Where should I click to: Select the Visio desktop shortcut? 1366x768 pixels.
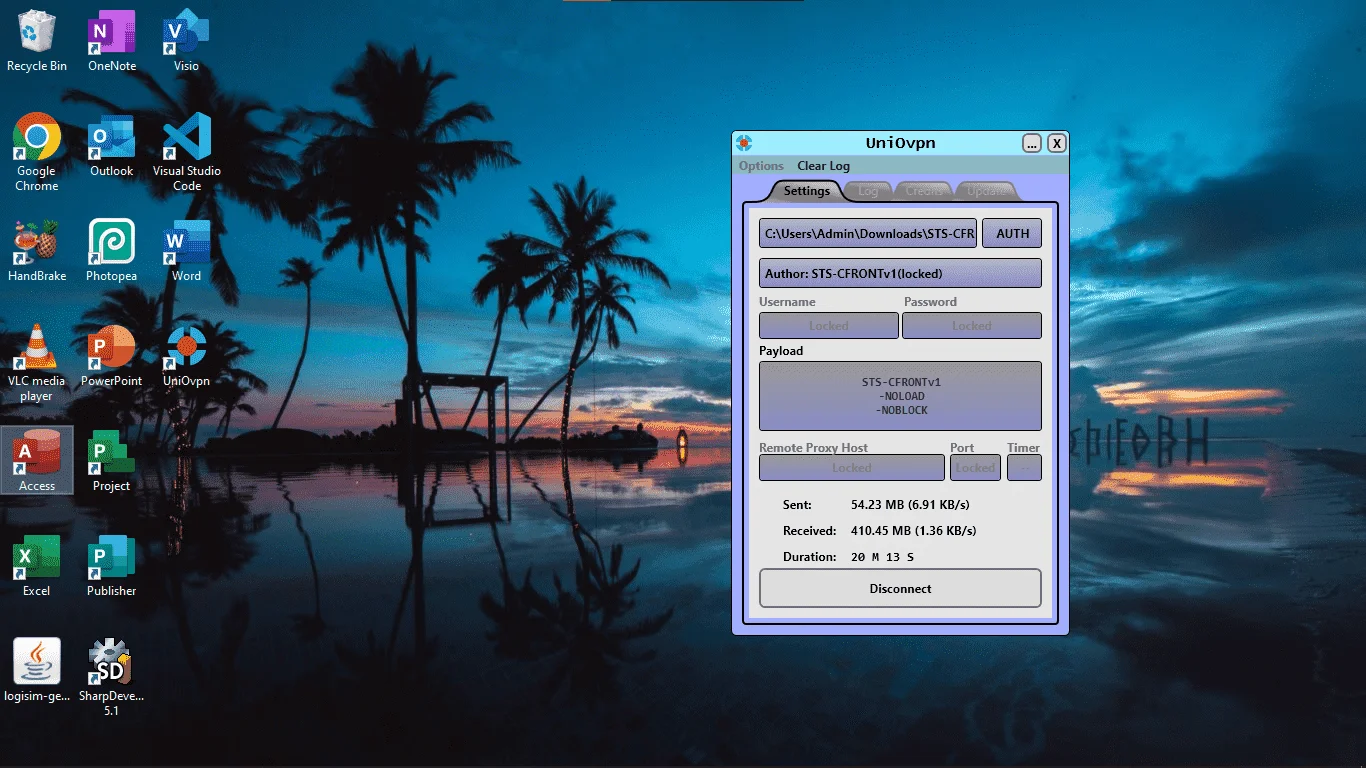(186, 41)
